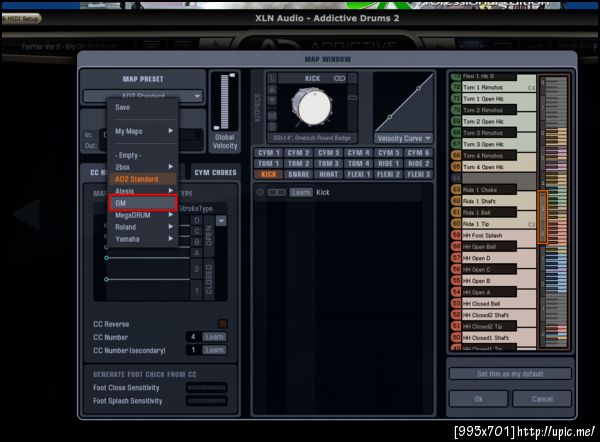Switch to the CYM CHOKES tab

[x=215, y=173]
